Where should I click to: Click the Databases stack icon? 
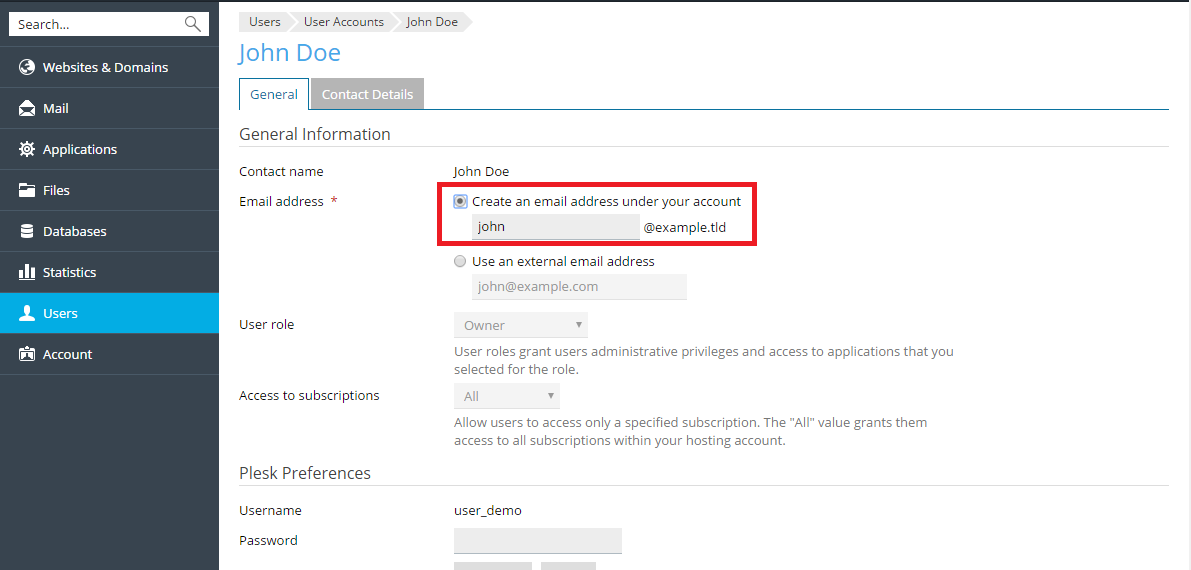tap(27, 231)
